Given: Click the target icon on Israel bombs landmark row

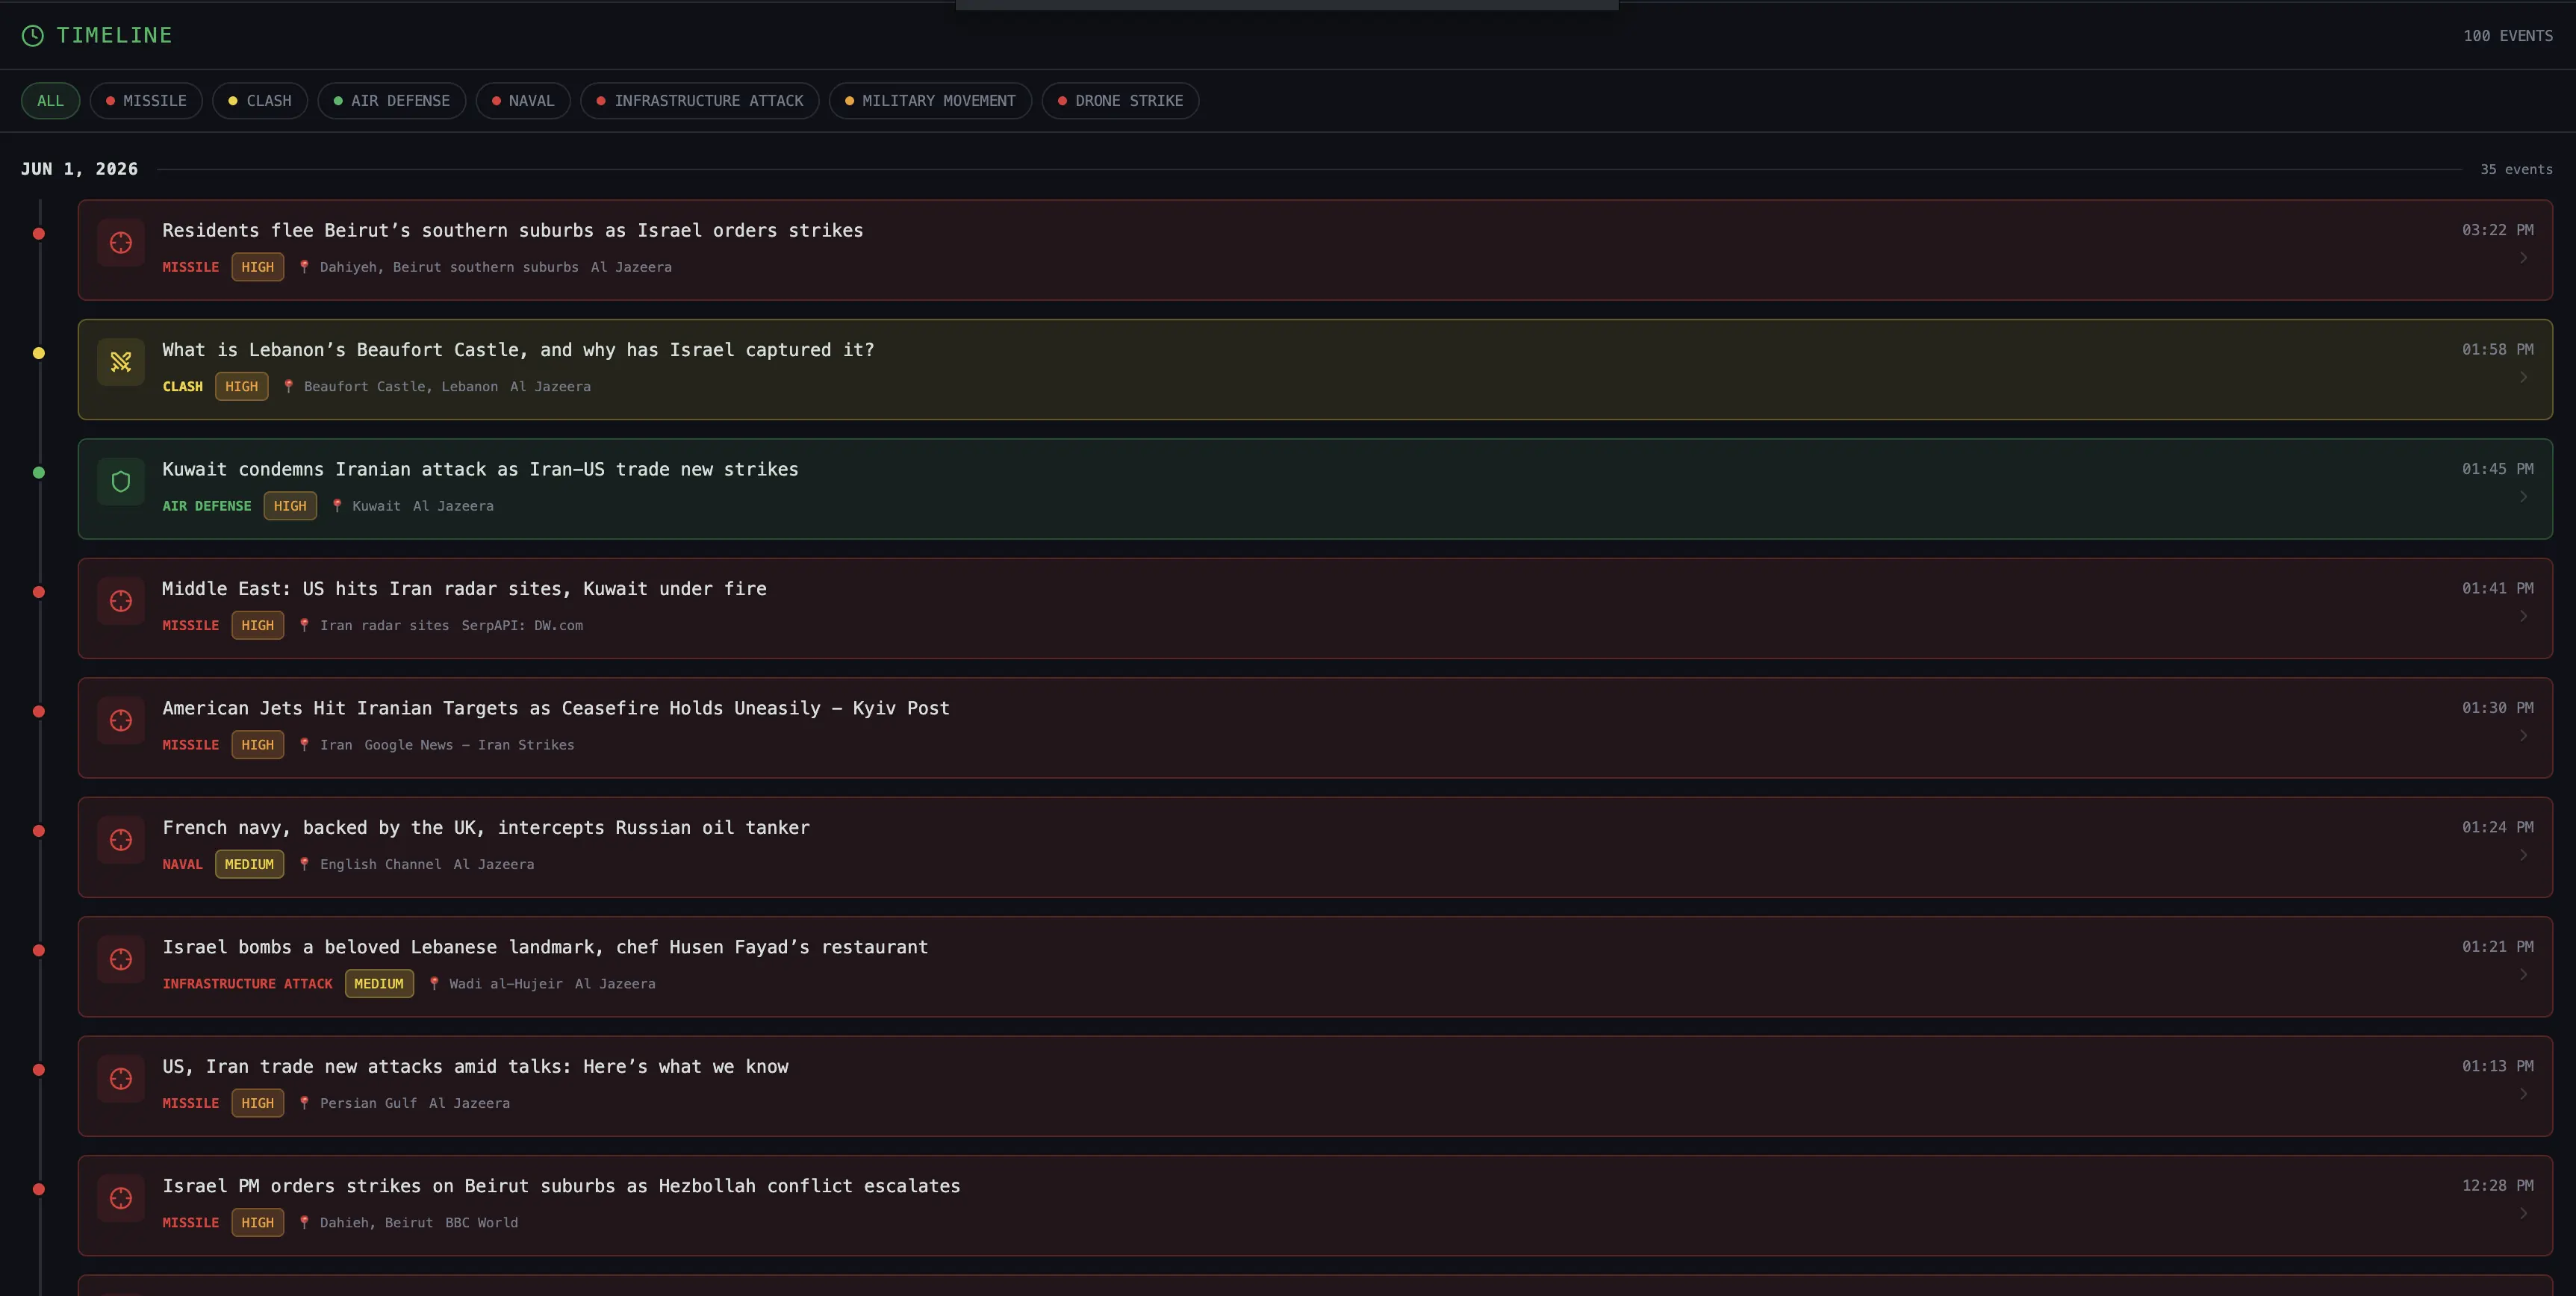Looking at the screenshot, I should tap(121, 960).
